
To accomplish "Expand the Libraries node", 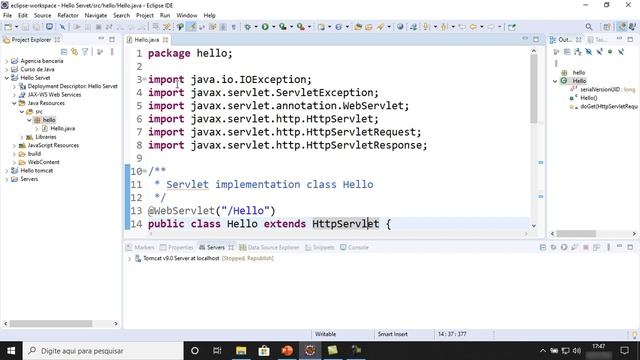I will point(22,137).
